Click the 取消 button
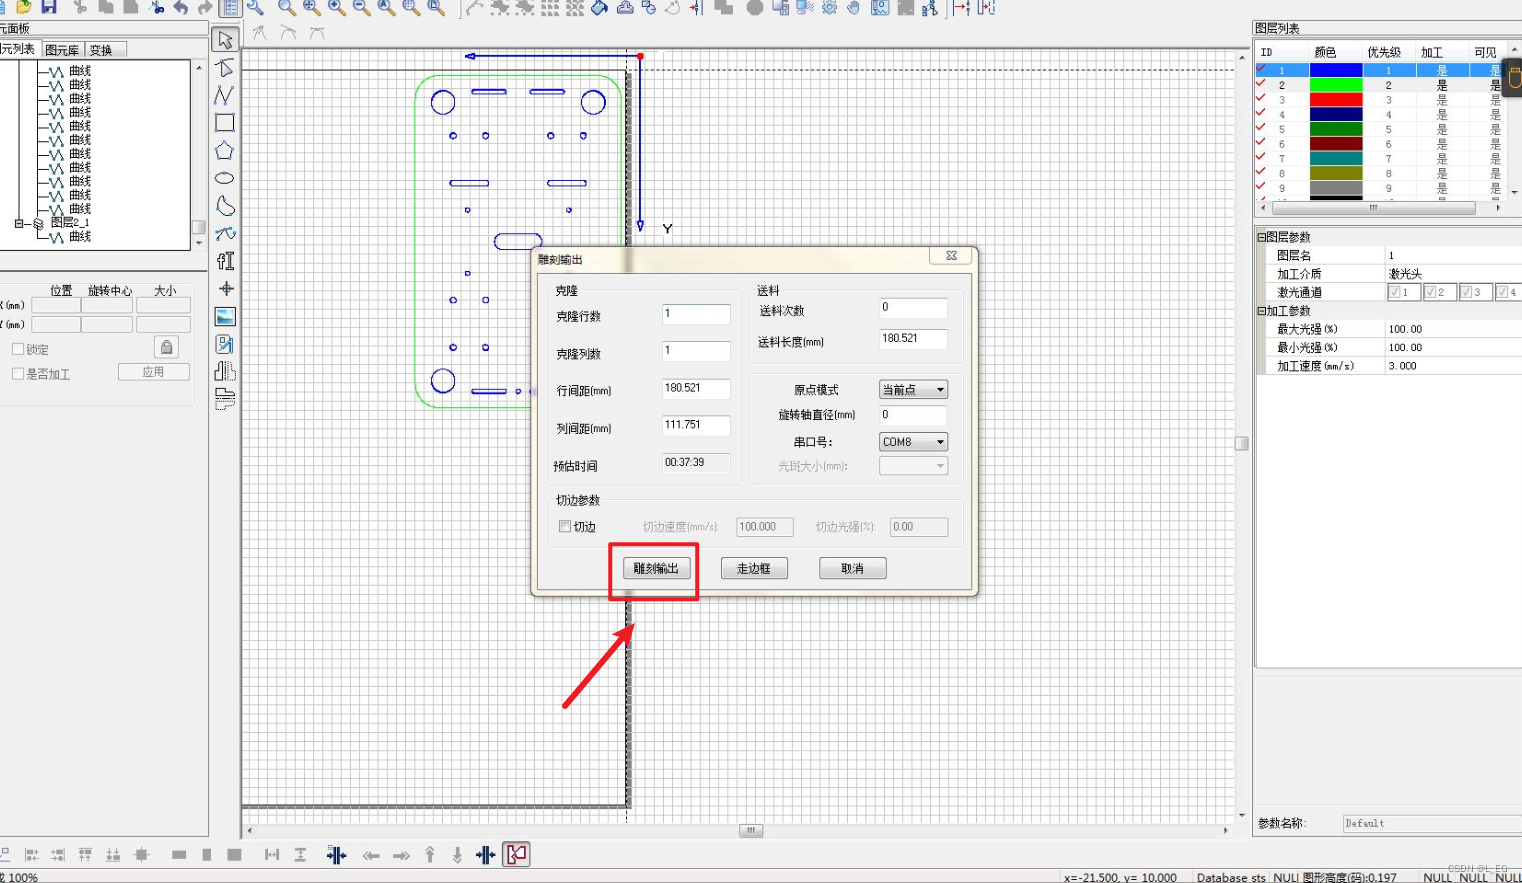 [852, 568]
